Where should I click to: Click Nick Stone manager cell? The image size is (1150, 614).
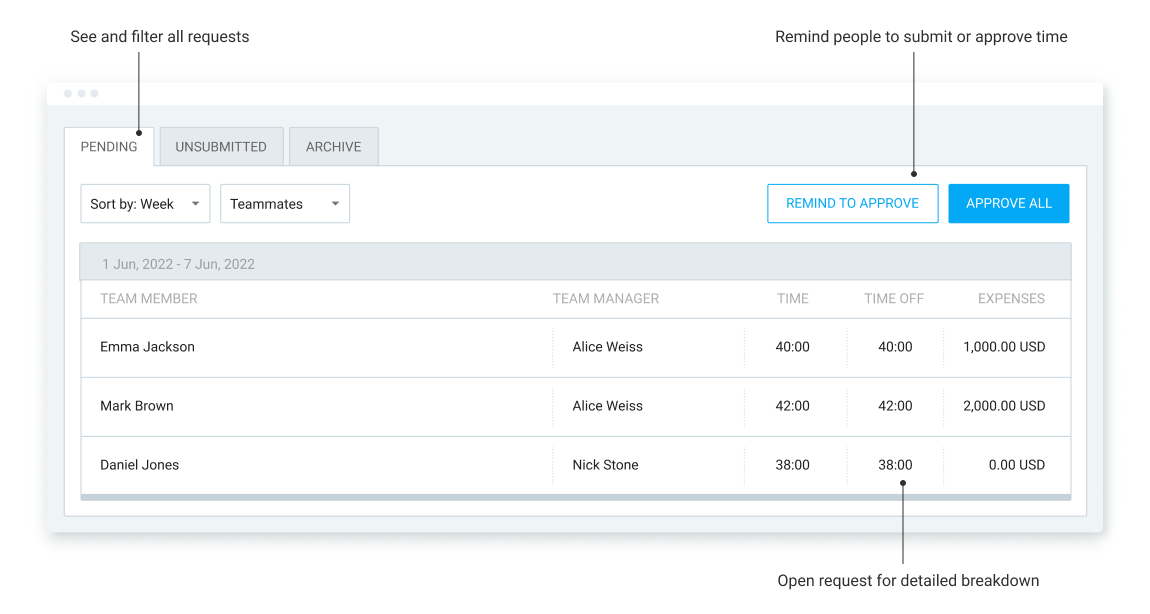pos(605,465)
